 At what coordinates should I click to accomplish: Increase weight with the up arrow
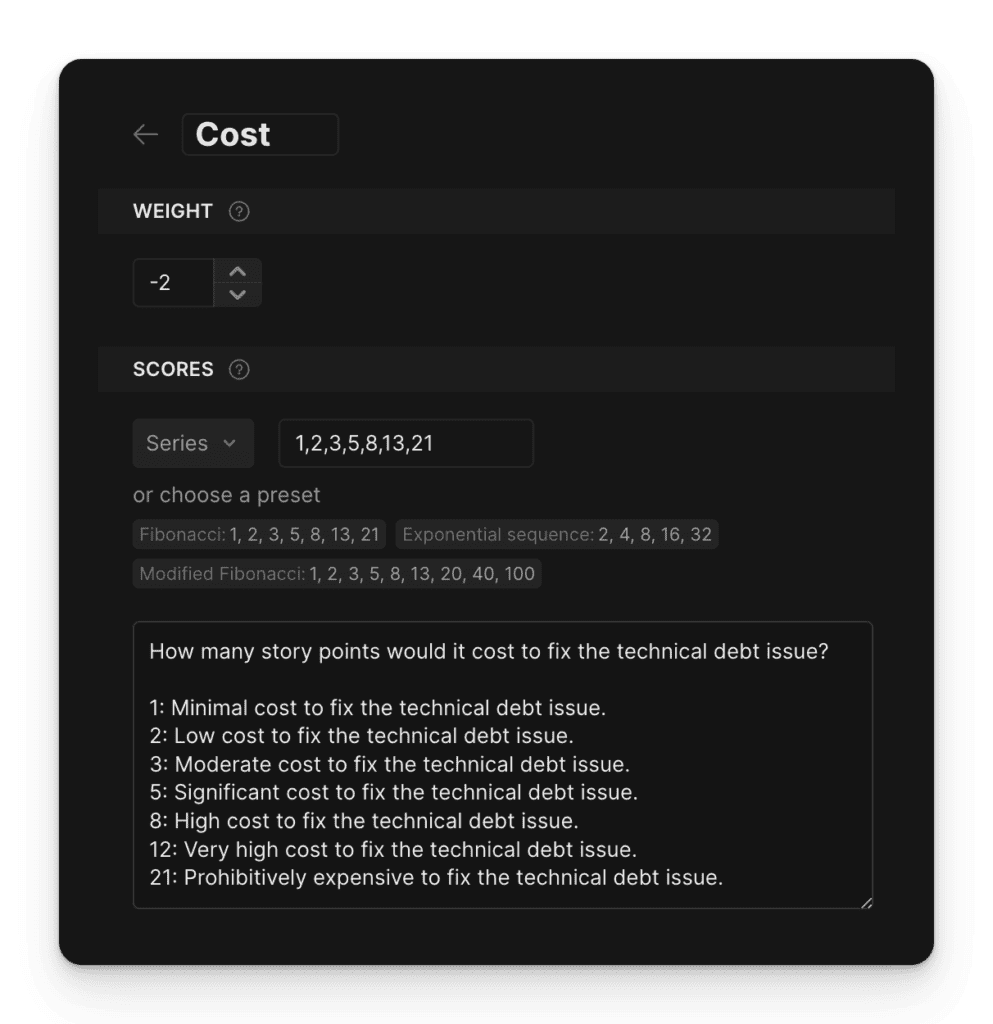[x=238, y=271]
